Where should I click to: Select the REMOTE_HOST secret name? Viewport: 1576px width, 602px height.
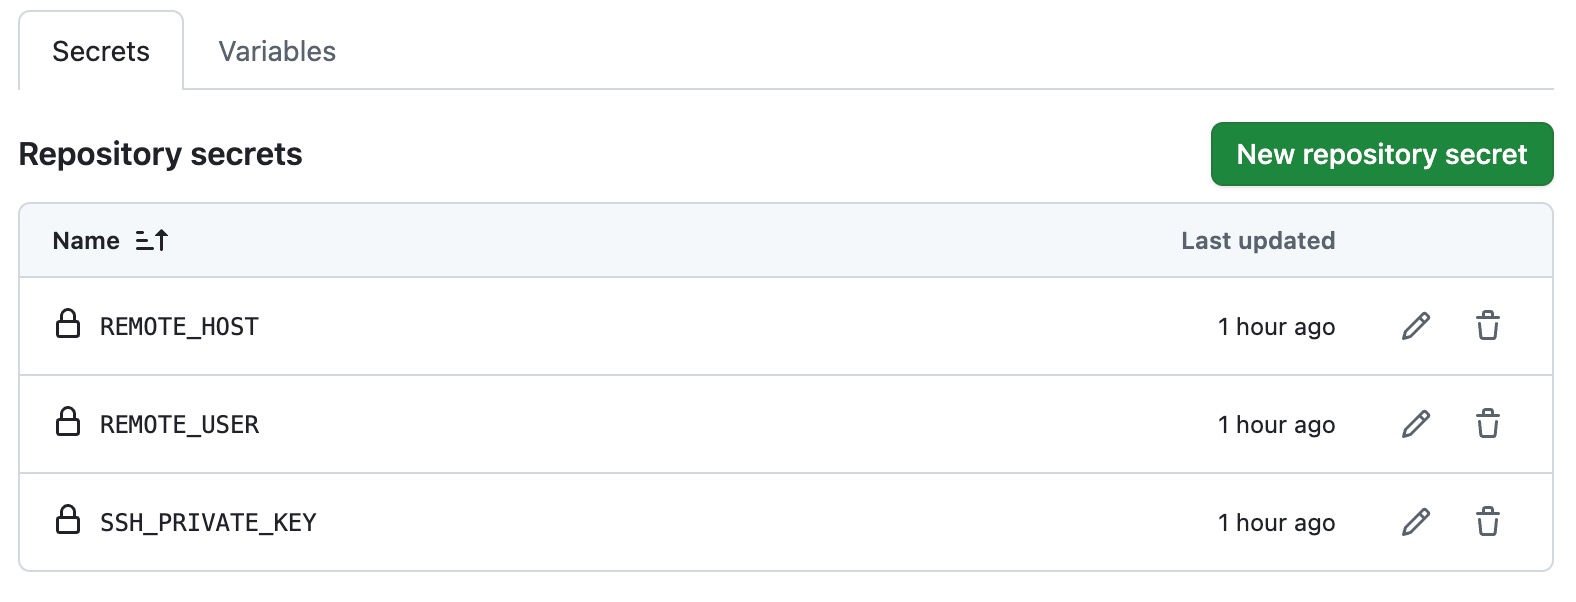pyautogui.click(x=178, y=326)
